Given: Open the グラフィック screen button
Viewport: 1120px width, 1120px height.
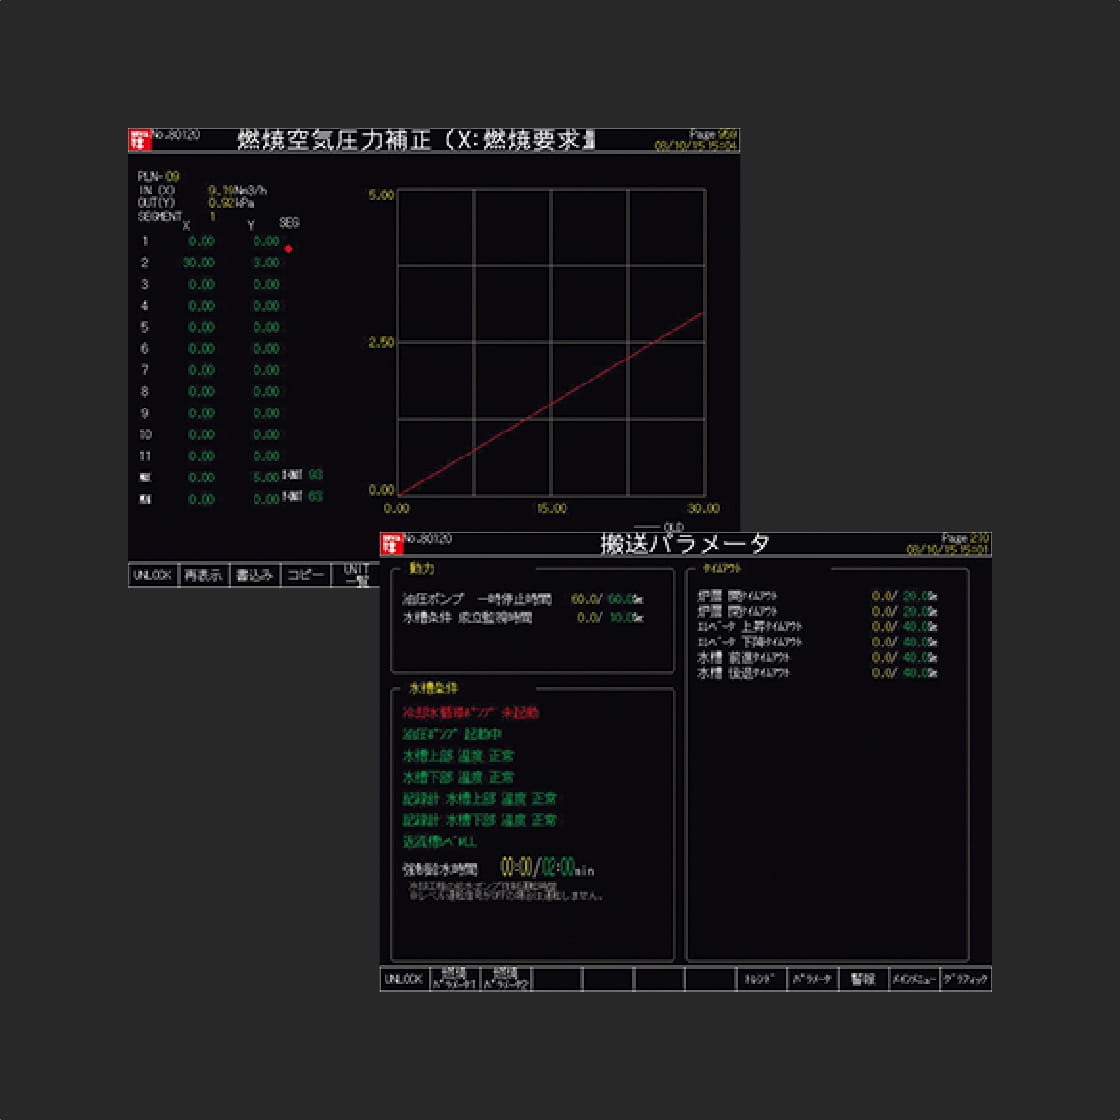Looking at the screenshot, I should pyautogui.click(x=965, y=979).
